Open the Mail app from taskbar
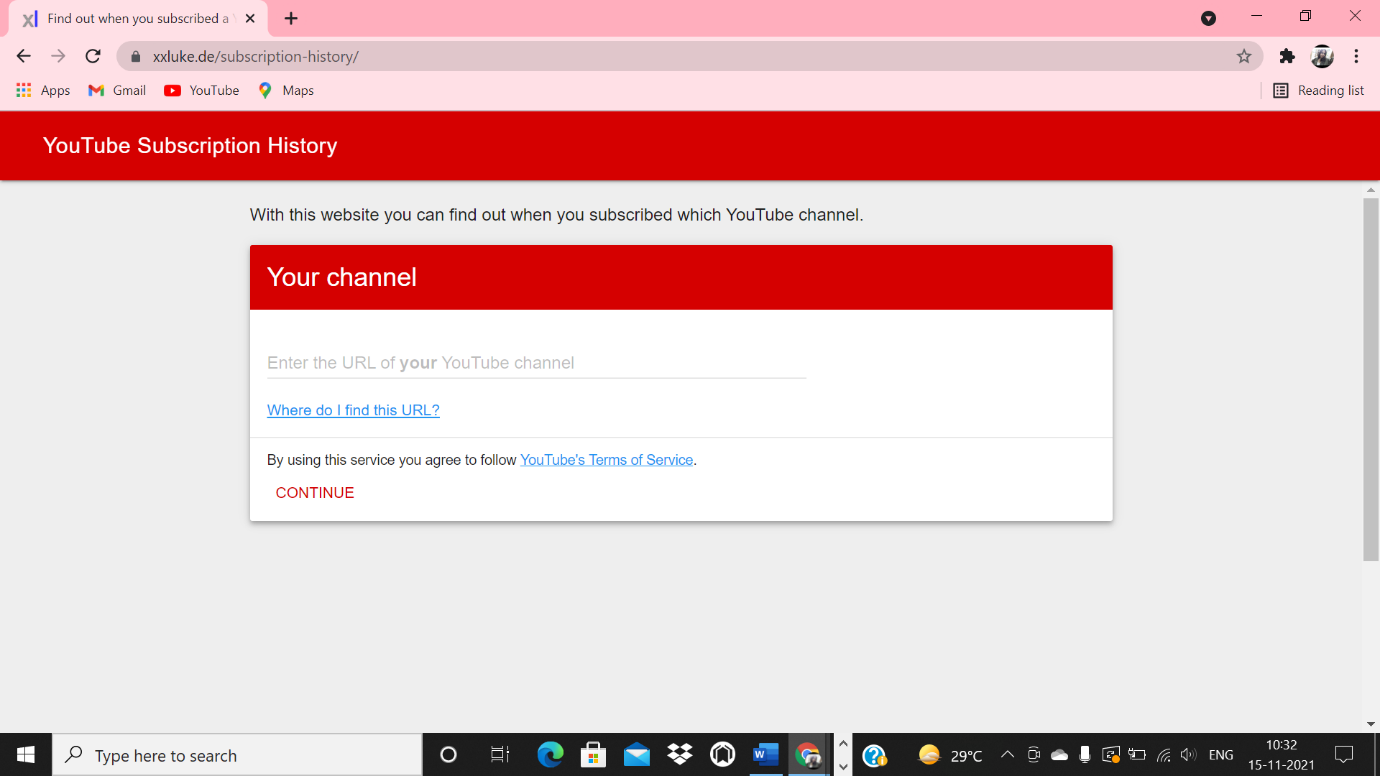The height and width of the screenshot is (776, 1380). (636, 755)
